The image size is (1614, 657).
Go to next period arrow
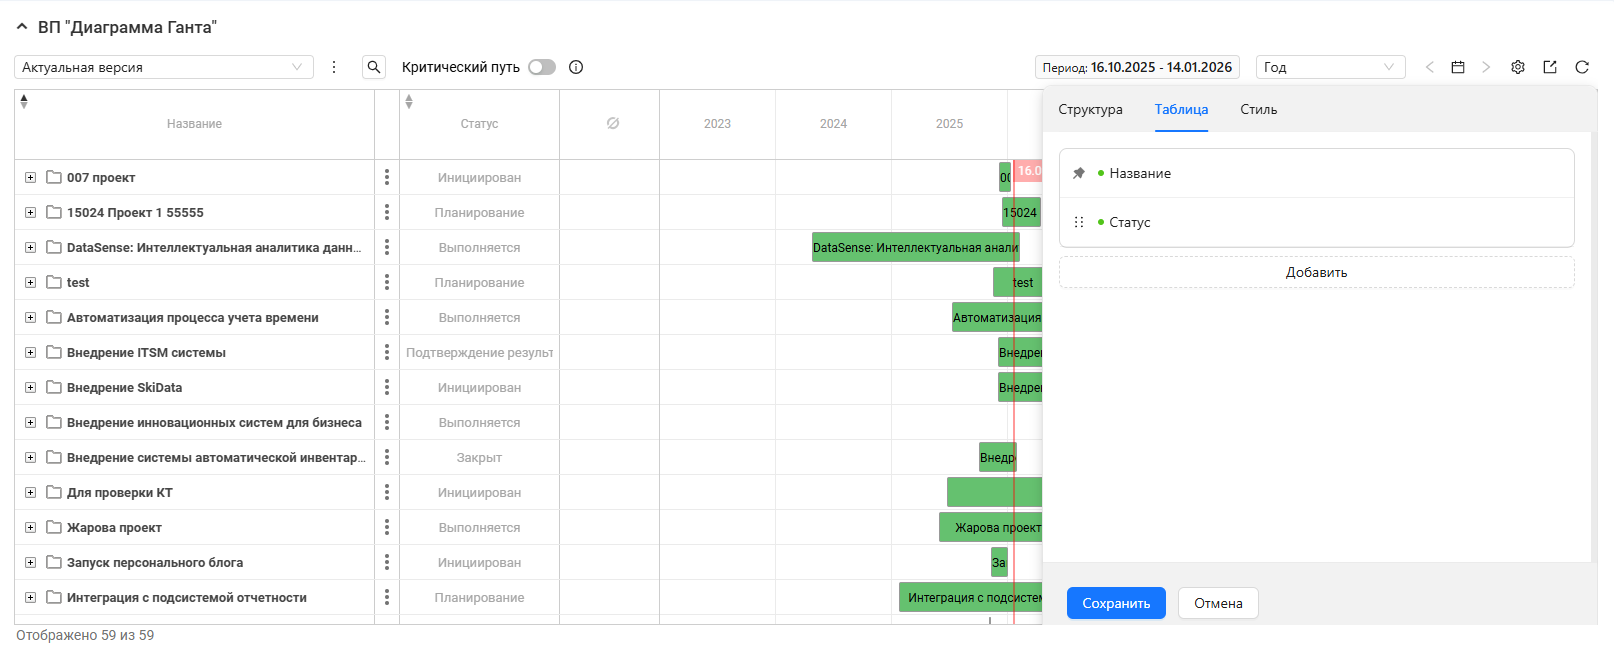[1486, 67]
